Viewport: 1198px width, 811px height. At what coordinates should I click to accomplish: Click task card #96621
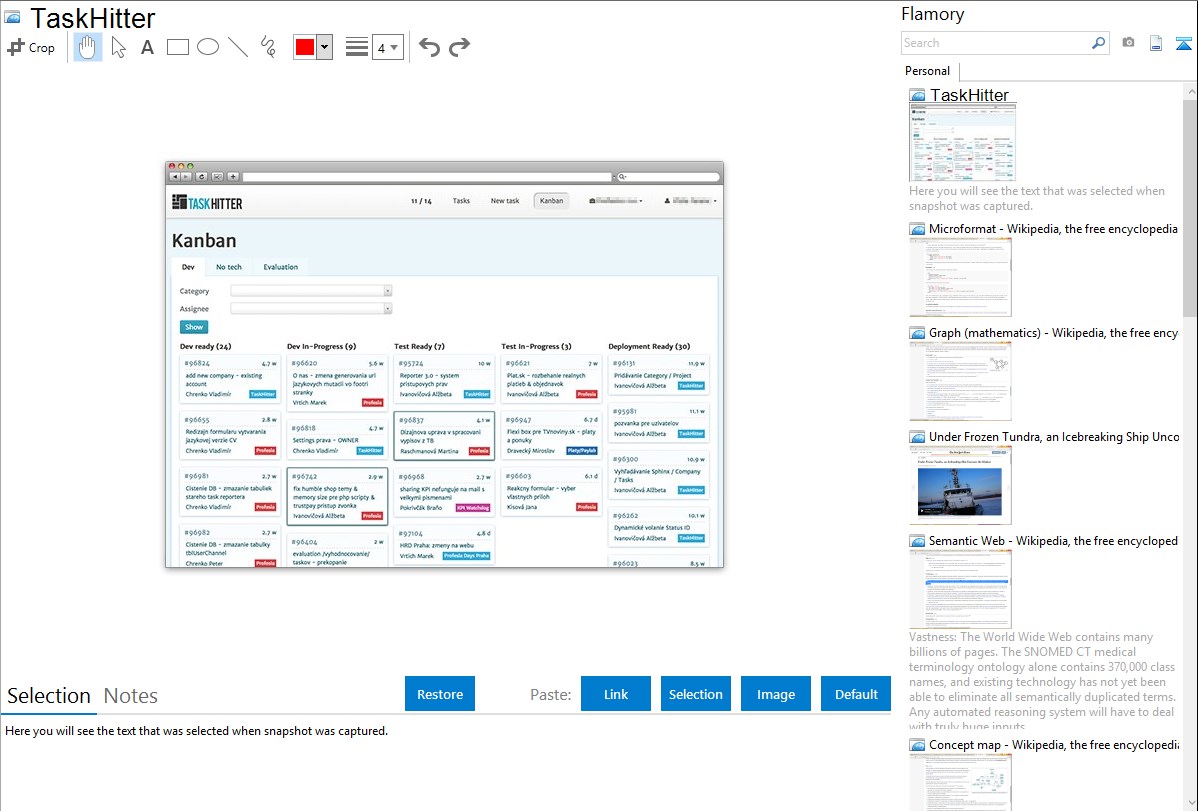(551, 378)
